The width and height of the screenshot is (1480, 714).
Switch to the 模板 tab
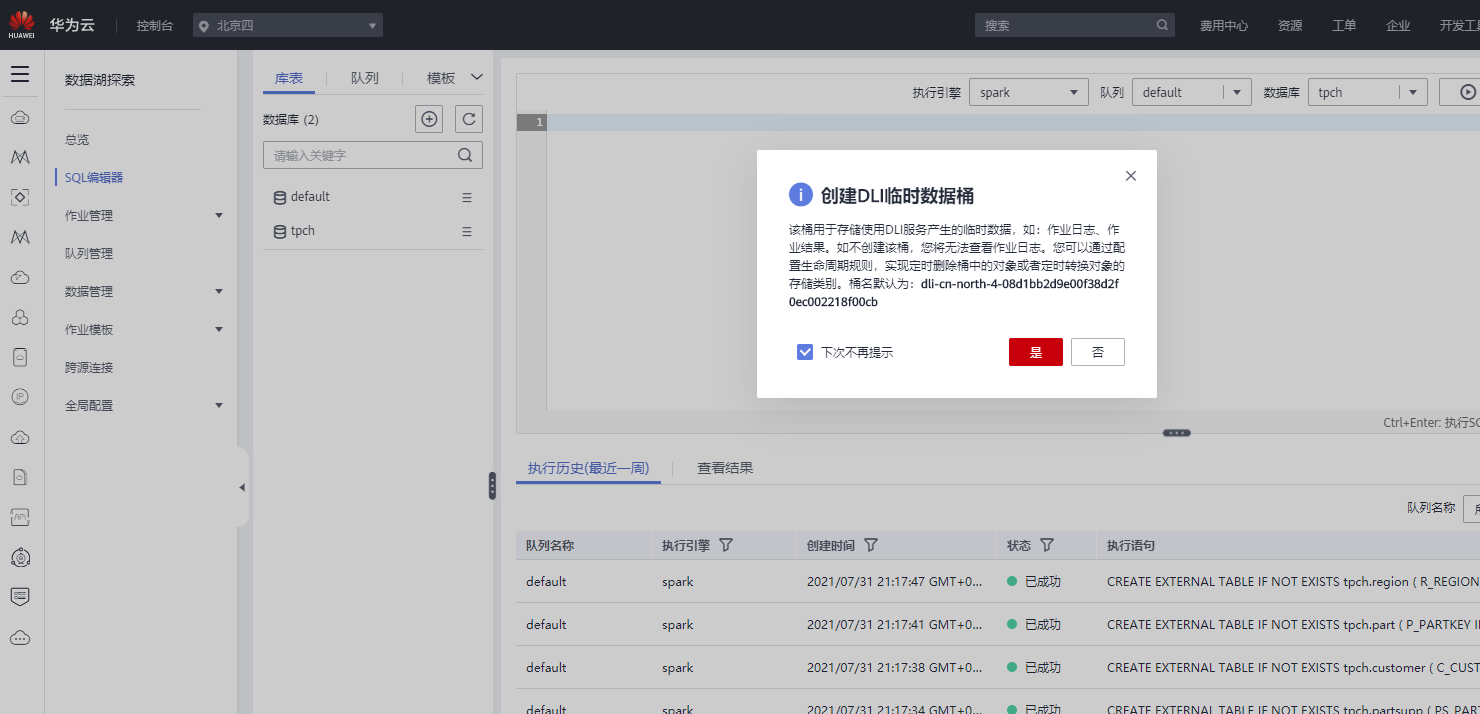441,78
